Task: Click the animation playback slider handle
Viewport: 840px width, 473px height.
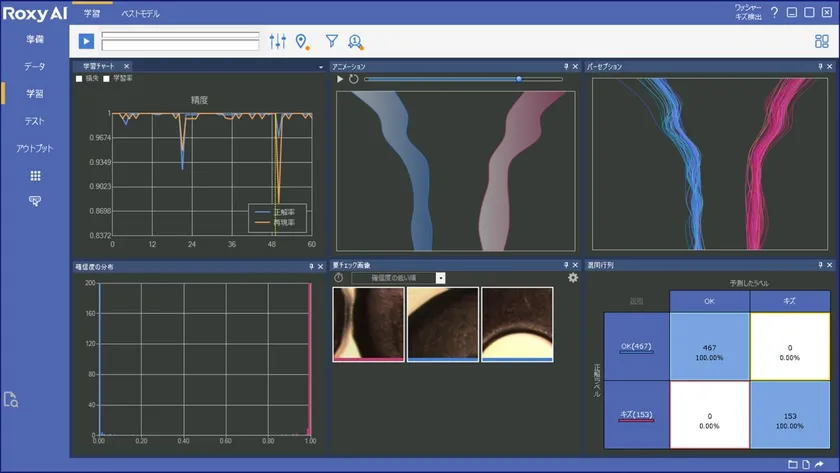Action: tap(518, 78)
